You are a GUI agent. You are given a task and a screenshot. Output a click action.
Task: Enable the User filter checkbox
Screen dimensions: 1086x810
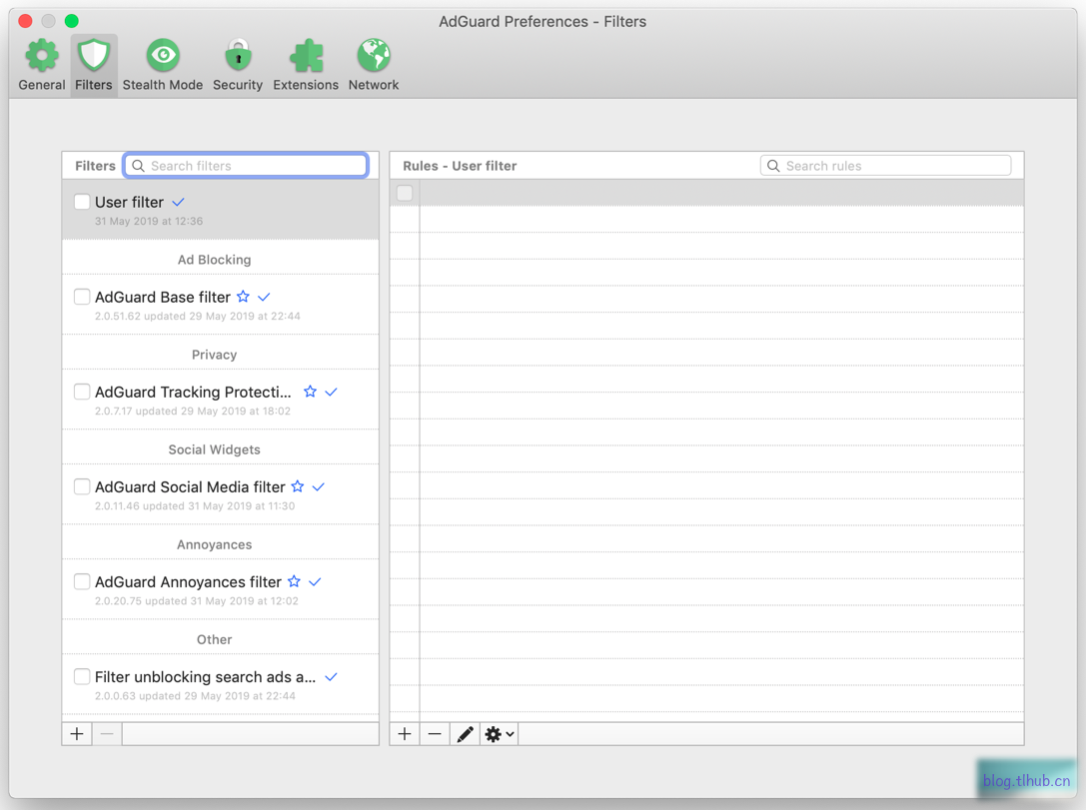[82, 201]
